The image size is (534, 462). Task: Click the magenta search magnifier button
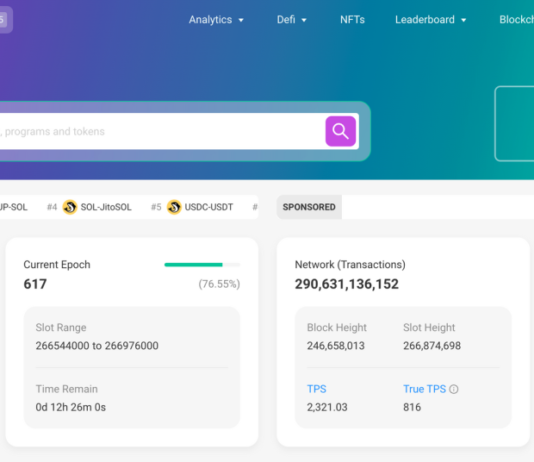click(341, 131)
